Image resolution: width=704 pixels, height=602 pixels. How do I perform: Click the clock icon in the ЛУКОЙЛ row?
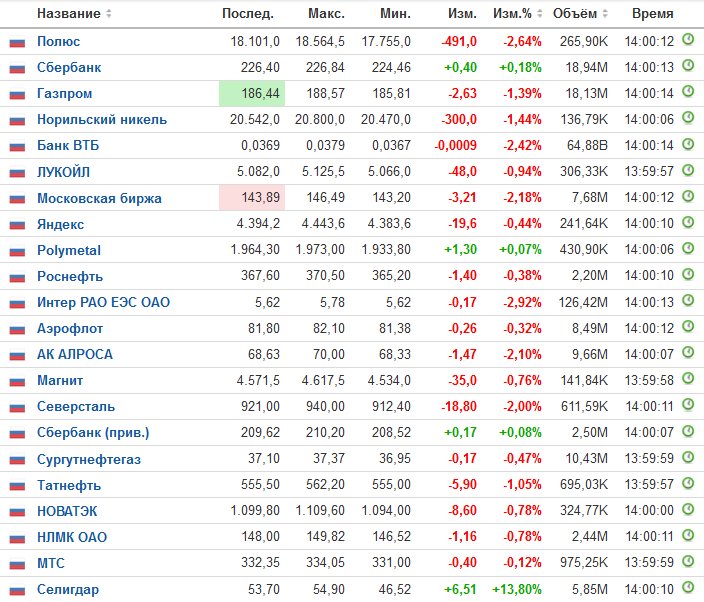pyautogui.click(x=688, y=170)
